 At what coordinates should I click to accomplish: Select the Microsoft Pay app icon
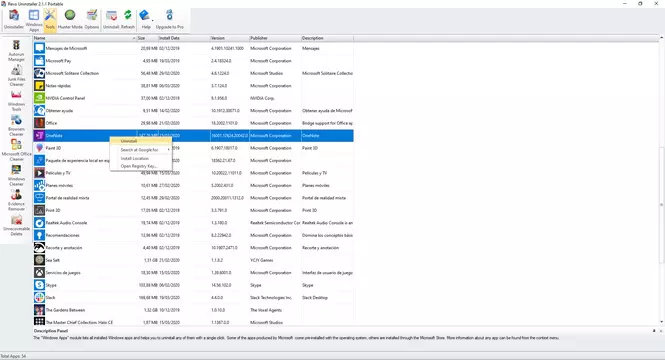pyautogui.click(x=39, y=61)
